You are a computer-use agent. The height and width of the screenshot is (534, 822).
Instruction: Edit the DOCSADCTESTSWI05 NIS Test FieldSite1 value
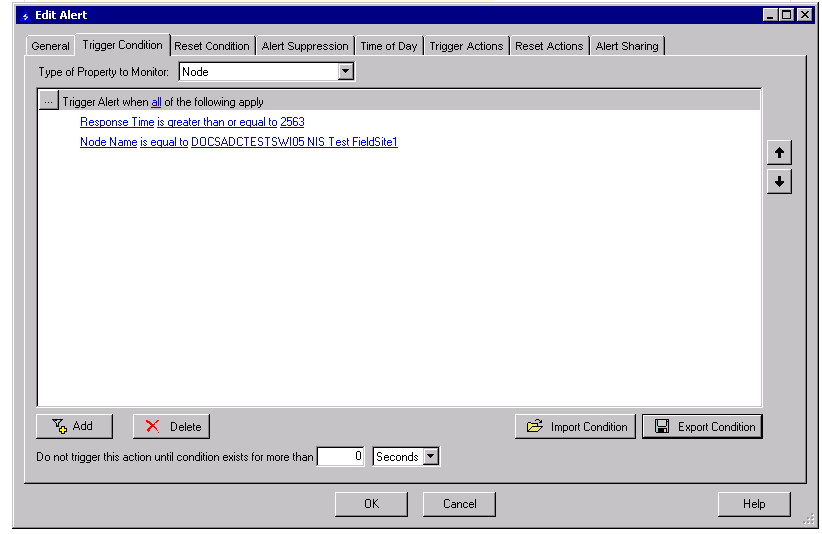294,141
